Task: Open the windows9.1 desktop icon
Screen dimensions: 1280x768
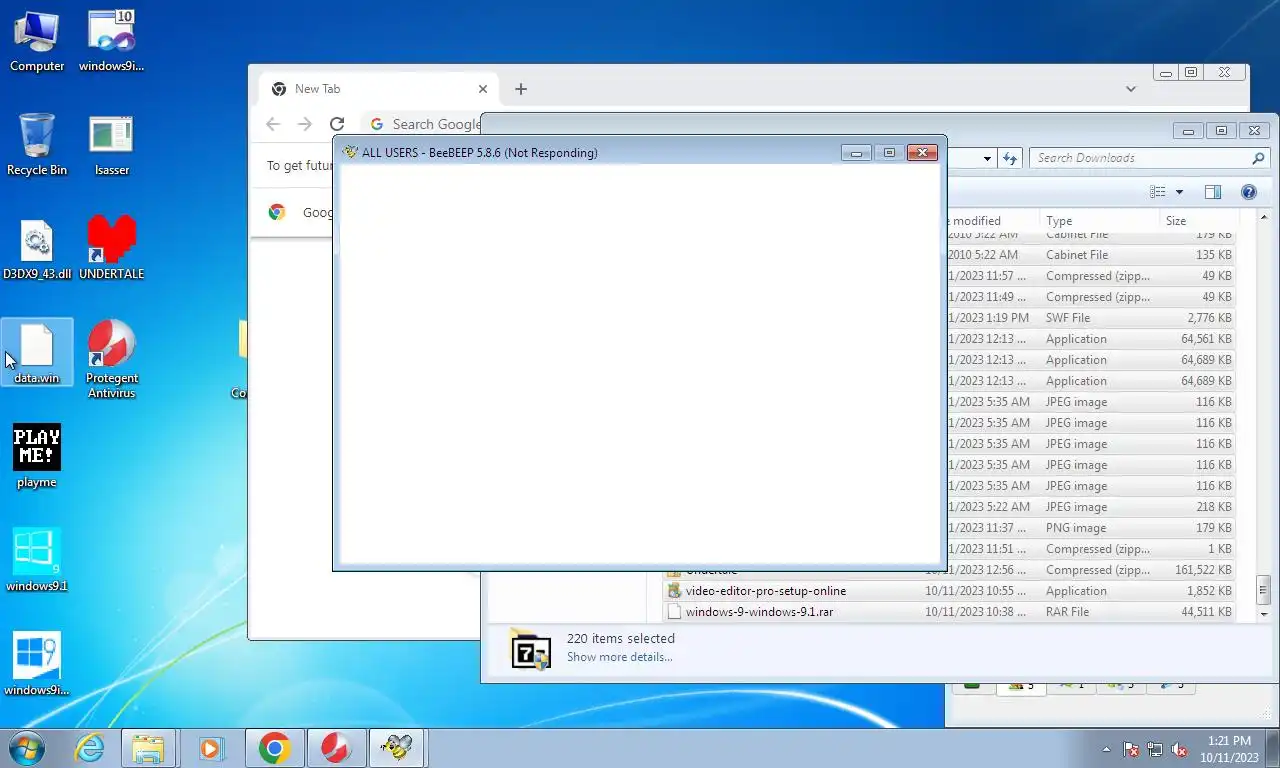Action: point(37,561)
